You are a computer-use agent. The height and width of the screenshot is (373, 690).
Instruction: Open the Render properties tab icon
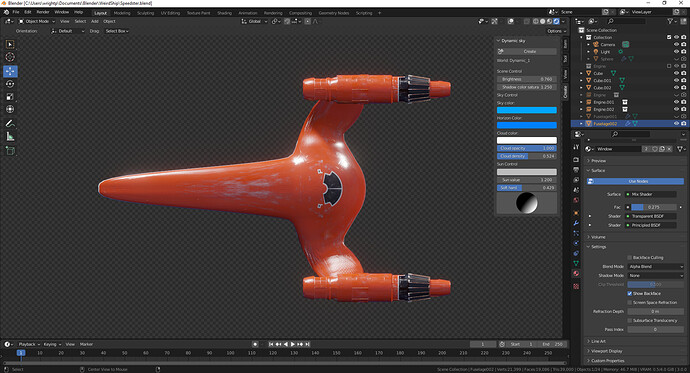tap(576, 160)
